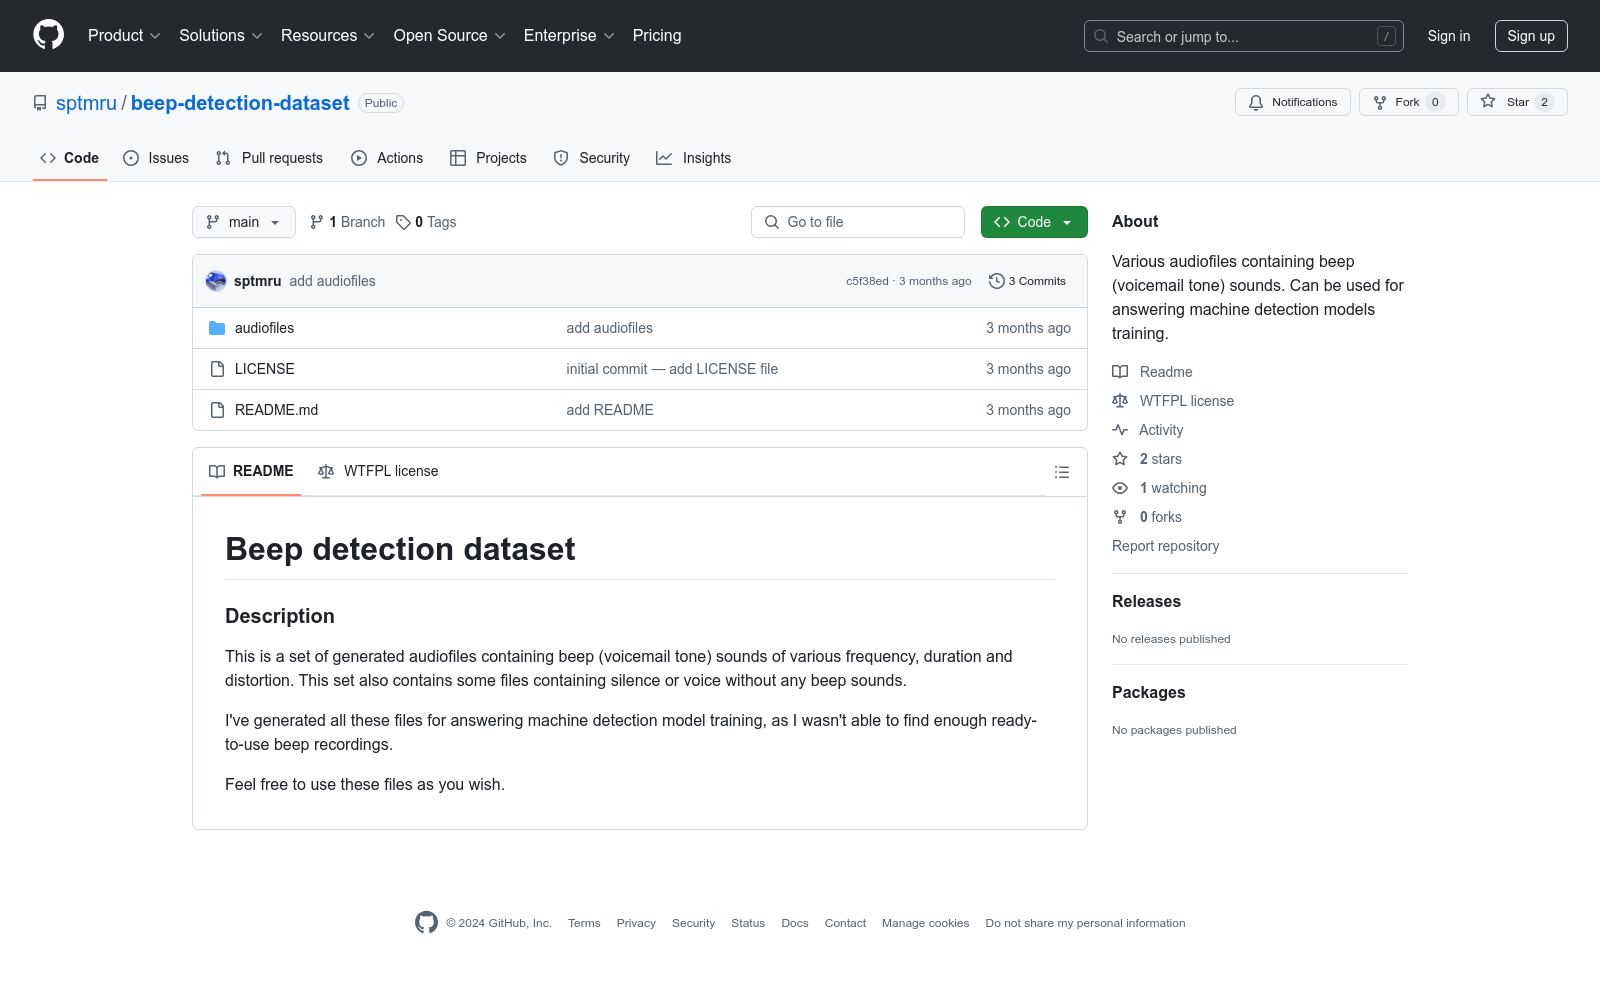Open the initial commit — add LICENSE file message
This screenshot has height=1000, width=1600.
point(672,369)
